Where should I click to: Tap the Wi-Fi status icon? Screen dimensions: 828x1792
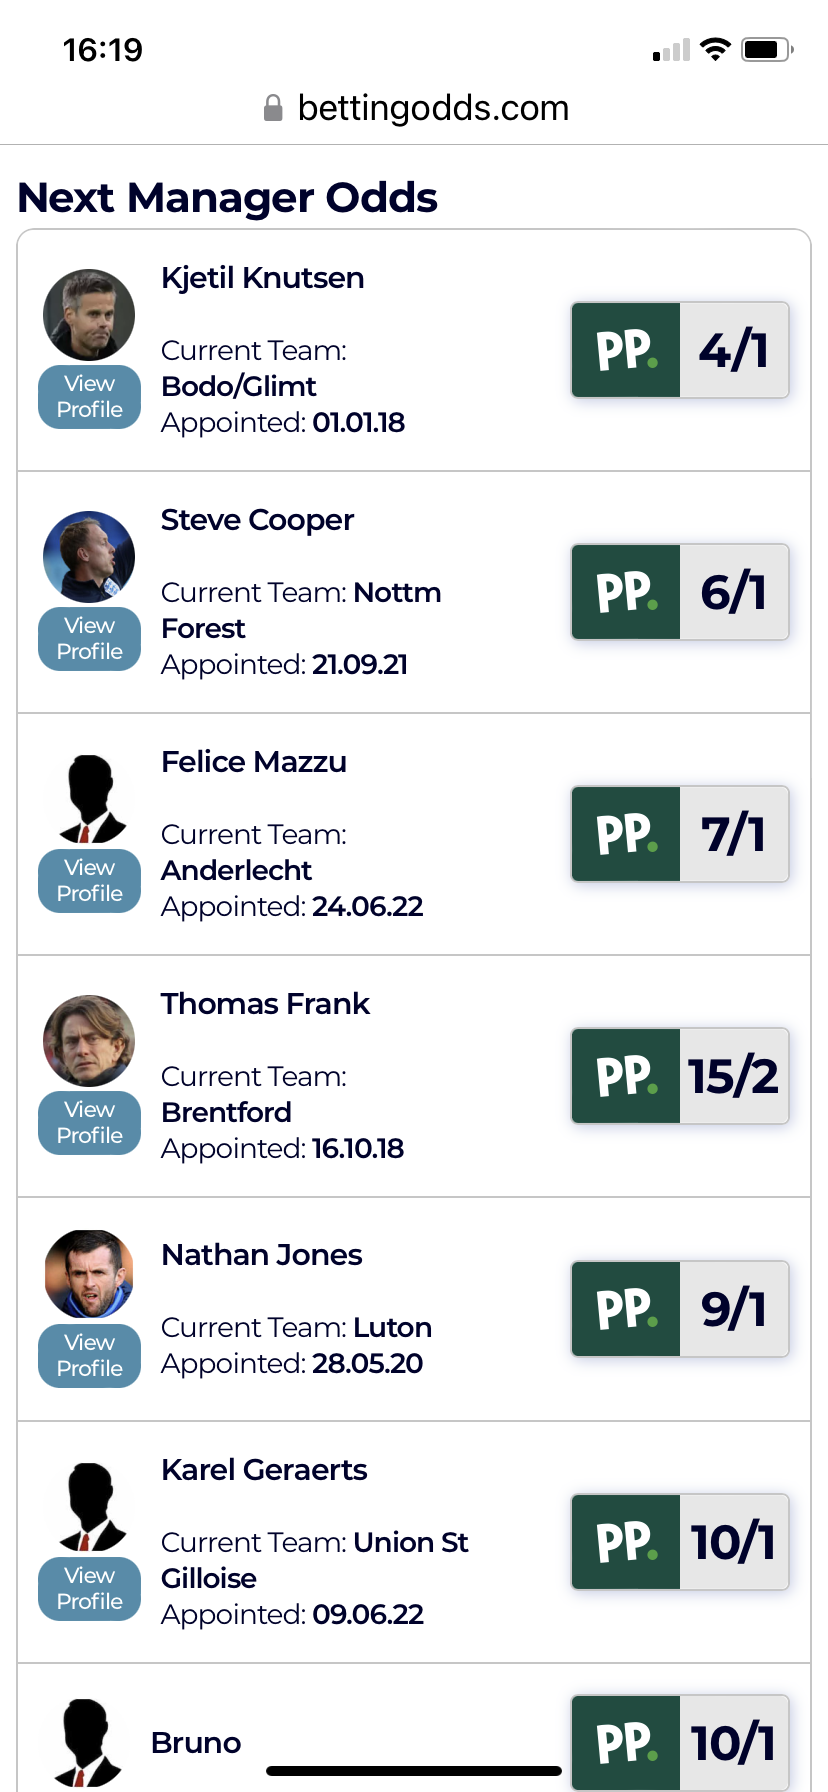[715, 49]
